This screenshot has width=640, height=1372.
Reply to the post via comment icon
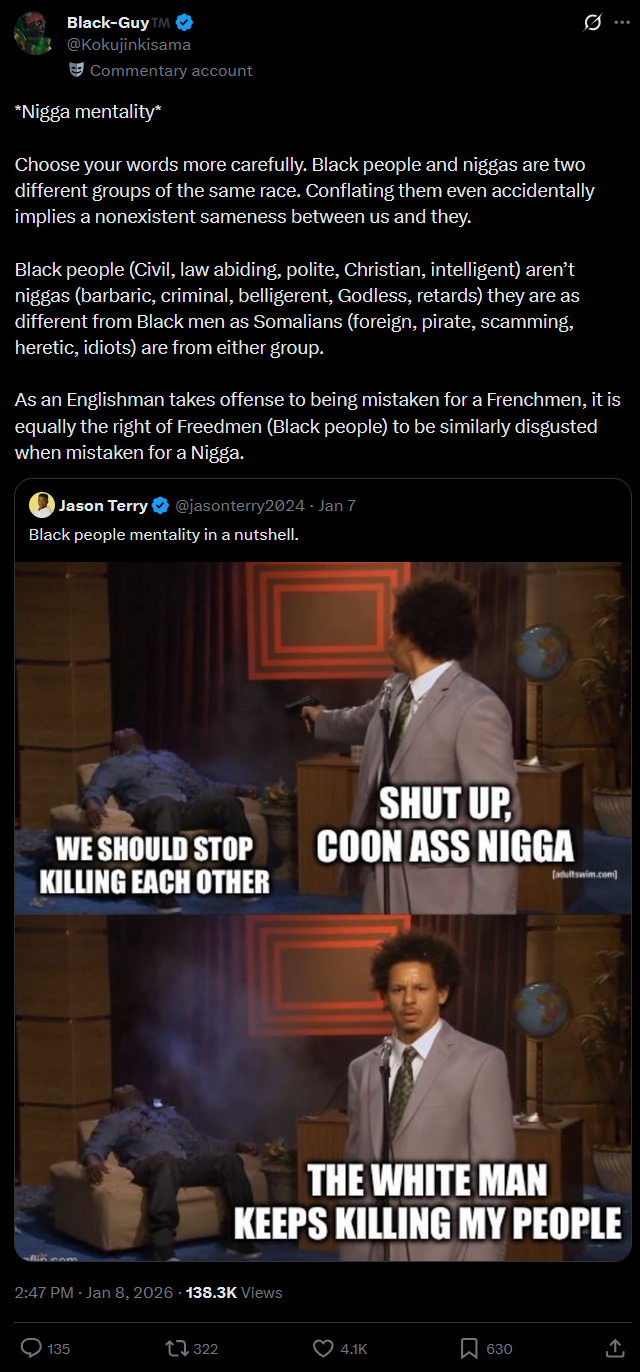(x=32, y=1348)
